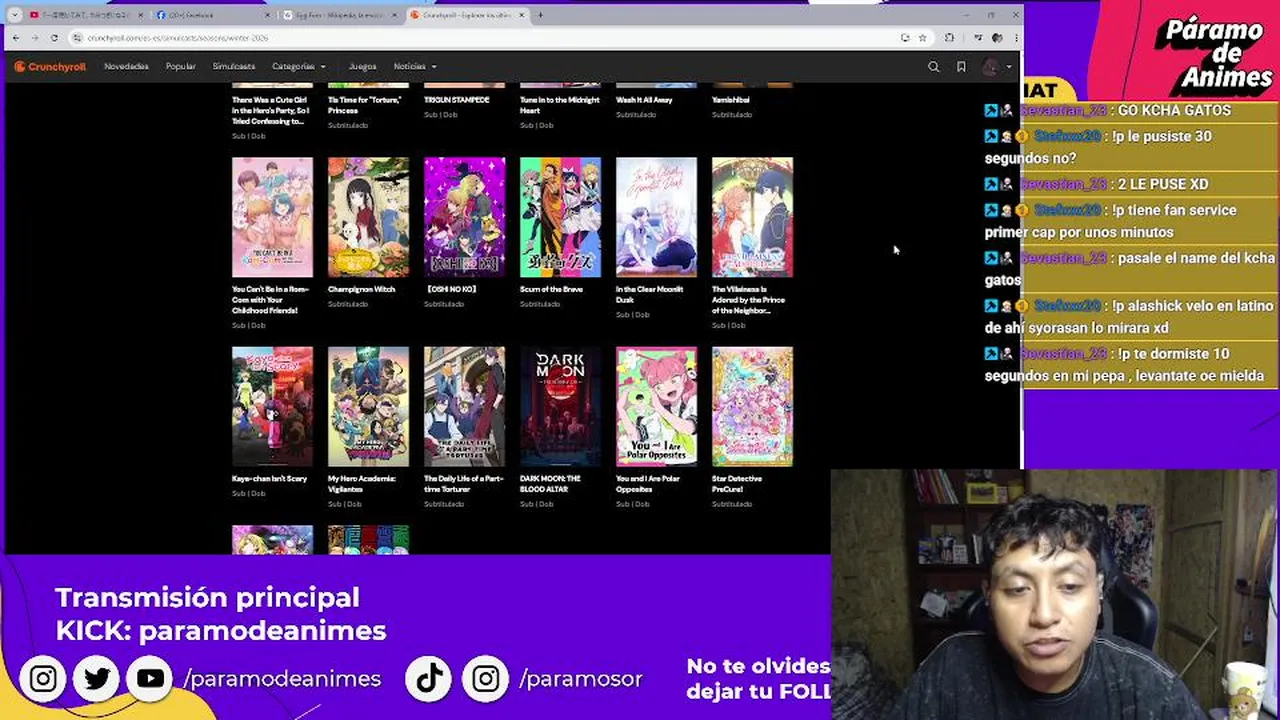Click the Champignon Witch title link
The width and height of the screenshot is (1280, 720).
[361, 289]
